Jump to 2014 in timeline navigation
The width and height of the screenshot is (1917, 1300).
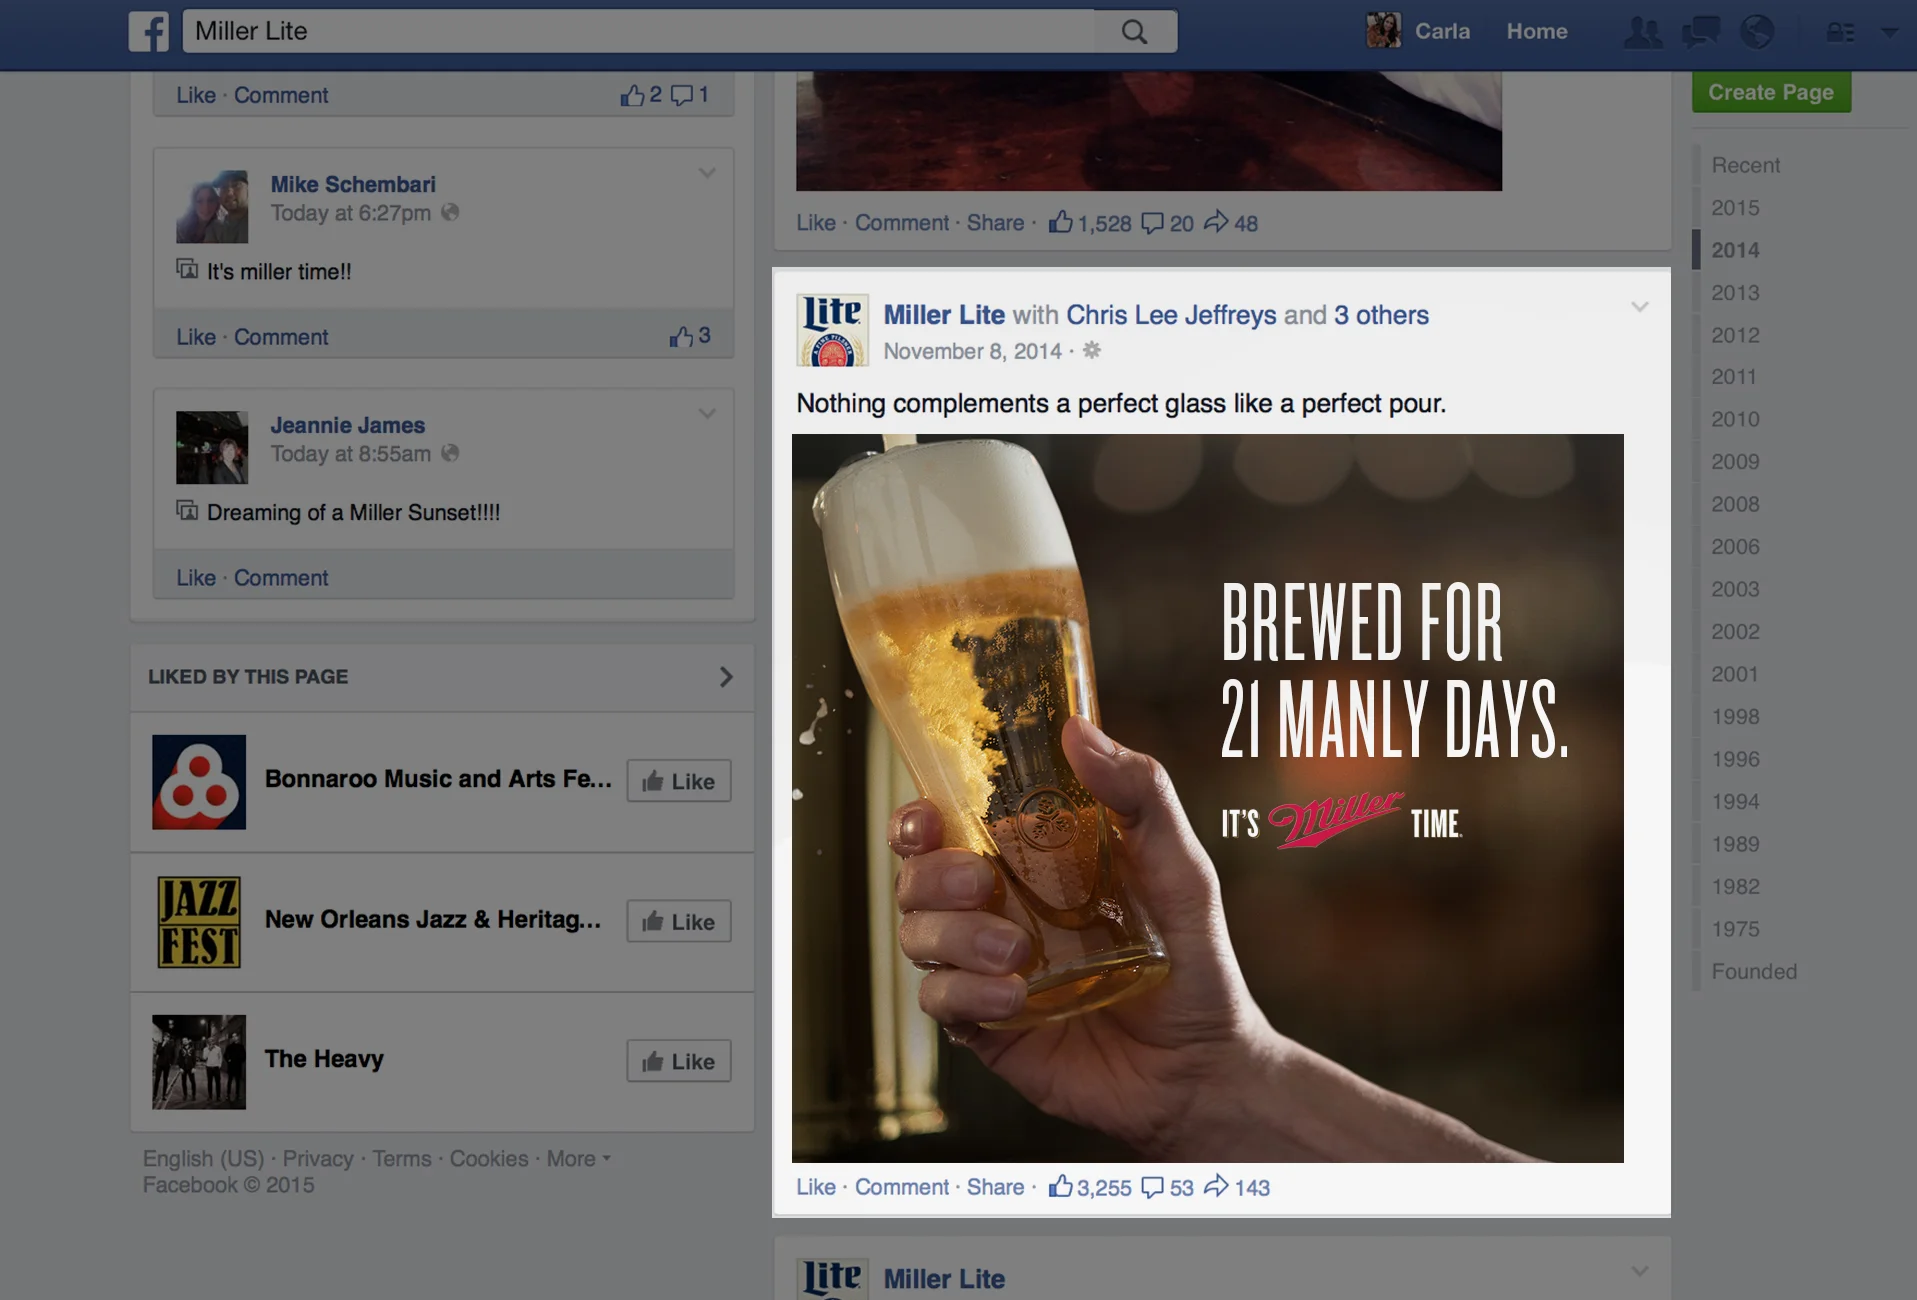tap(1735, 250)
